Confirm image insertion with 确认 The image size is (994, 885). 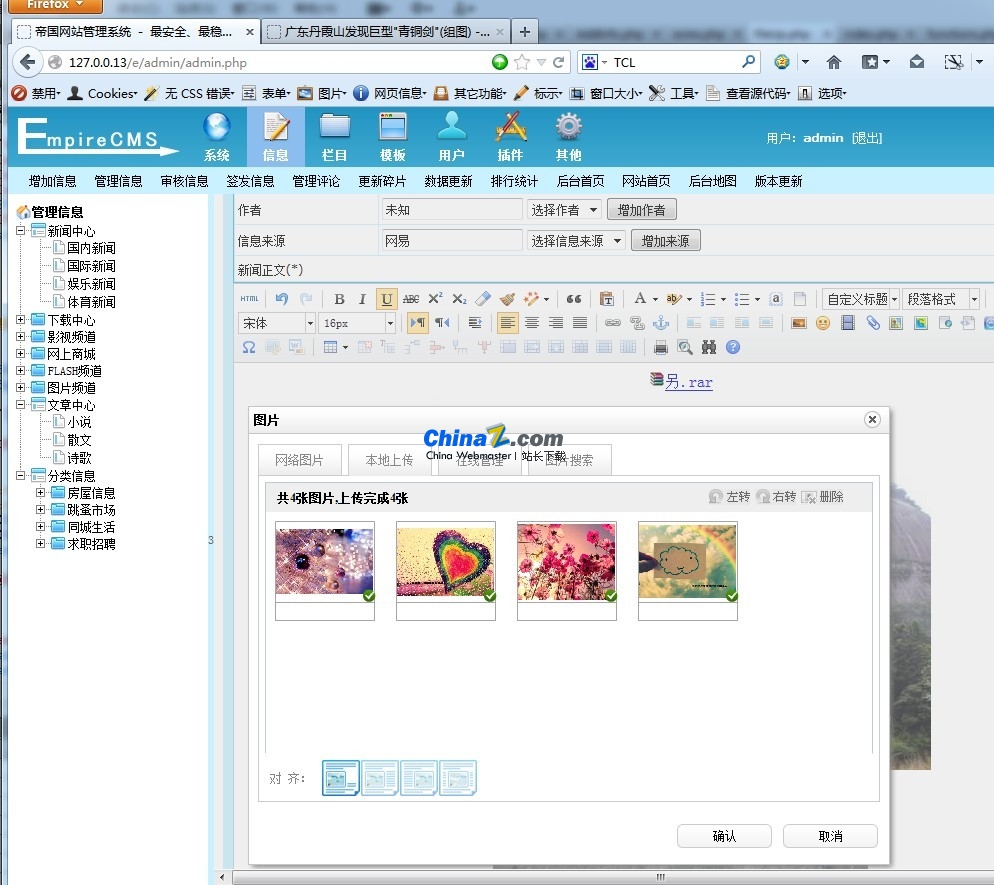(724, 836)
